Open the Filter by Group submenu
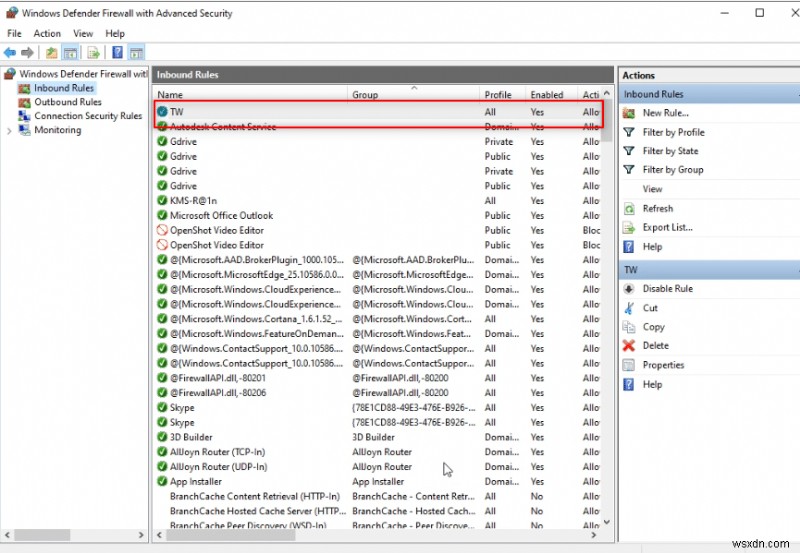The height and width of the screenshot is (553, 800). click(672, 170)
